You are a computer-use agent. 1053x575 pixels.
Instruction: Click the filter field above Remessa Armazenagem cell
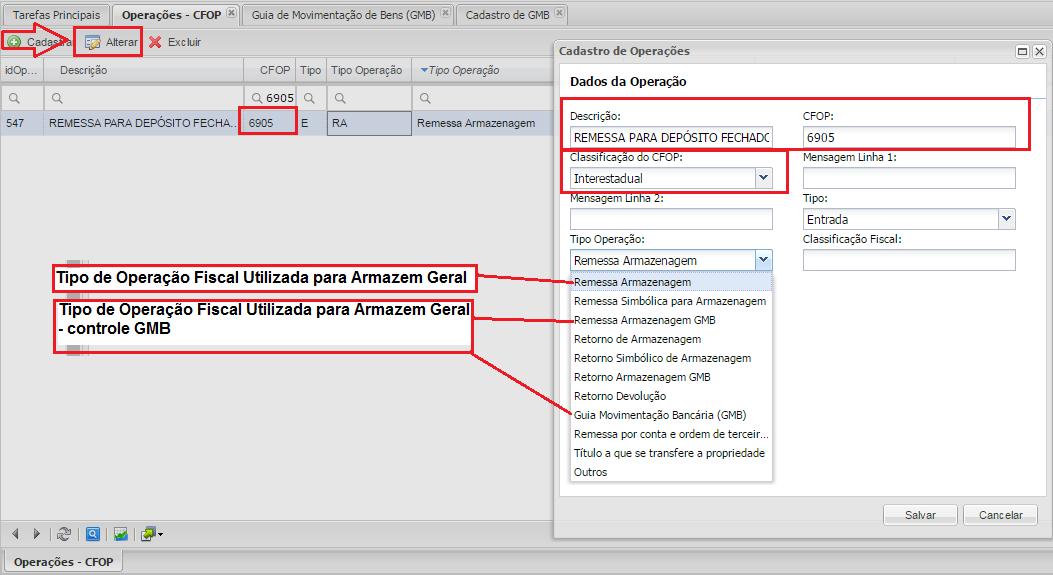[x=482, y=98]
